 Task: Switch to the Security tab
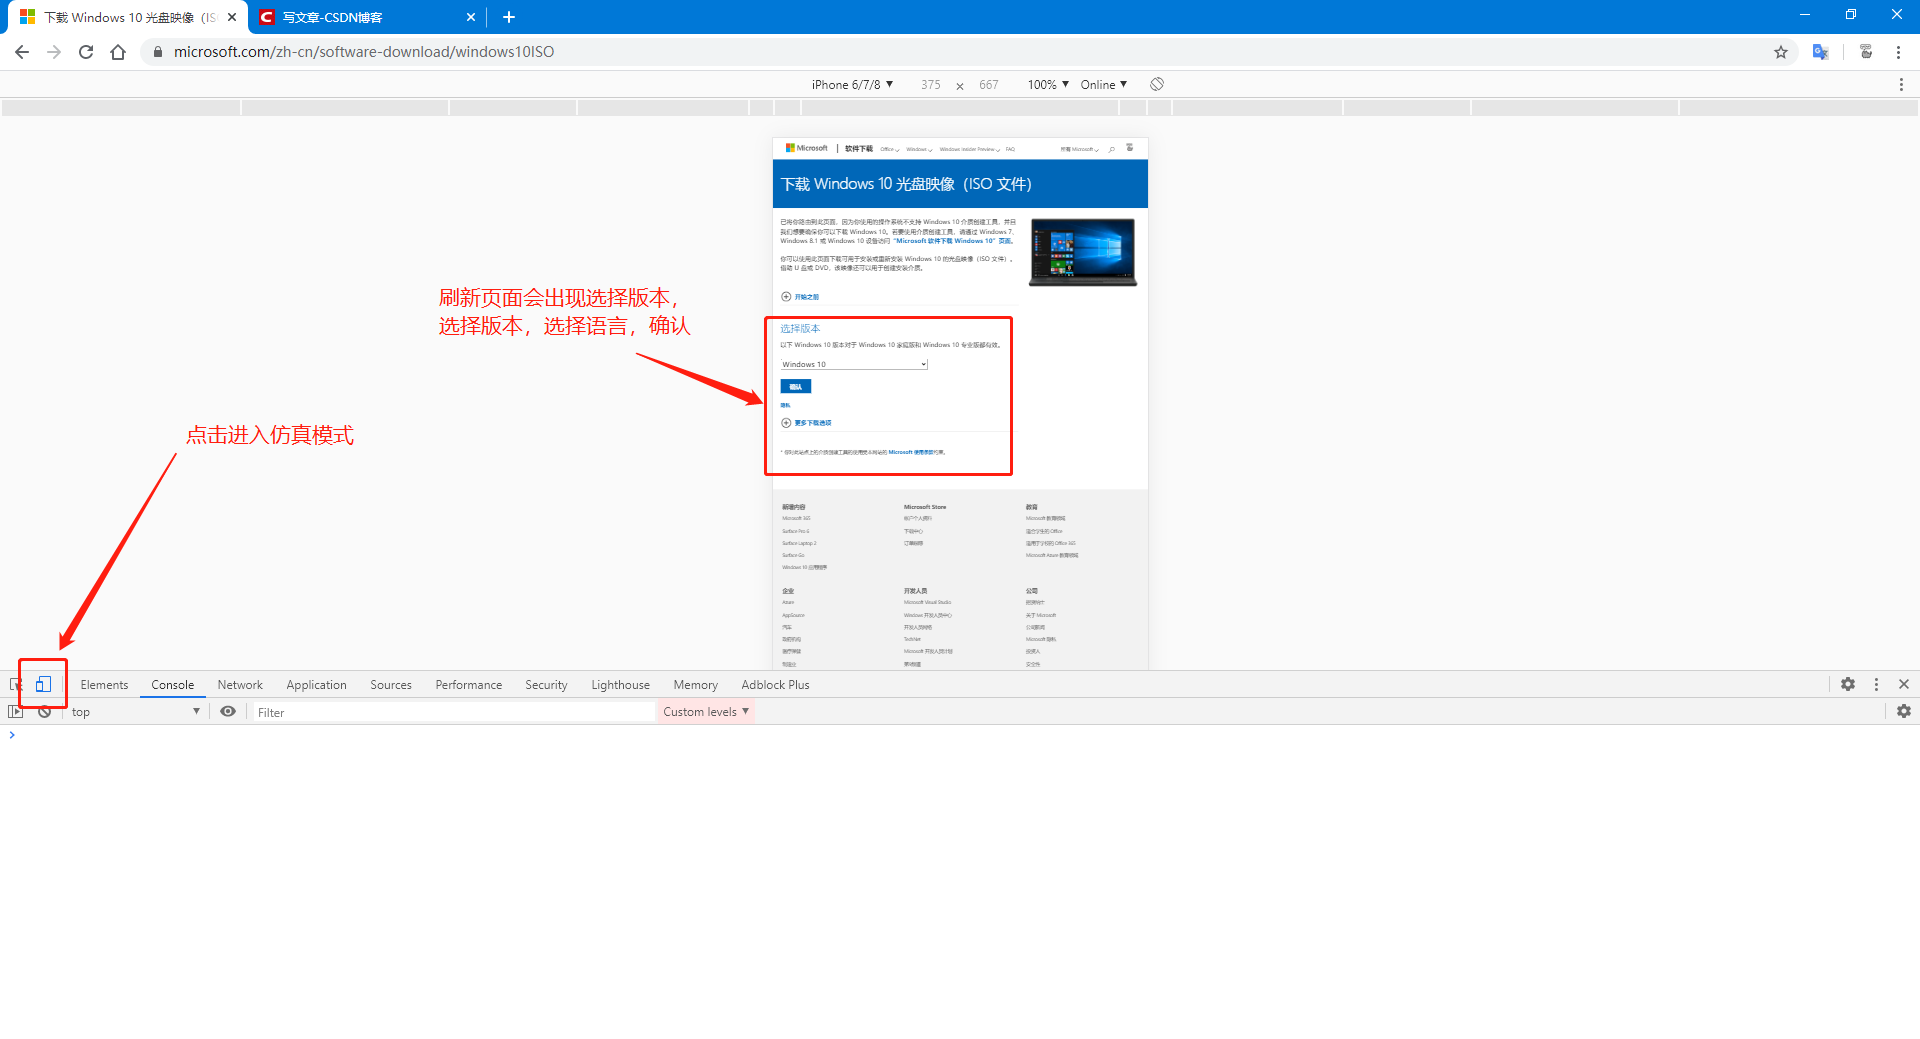pyautogui.click(x=546, y=685)
